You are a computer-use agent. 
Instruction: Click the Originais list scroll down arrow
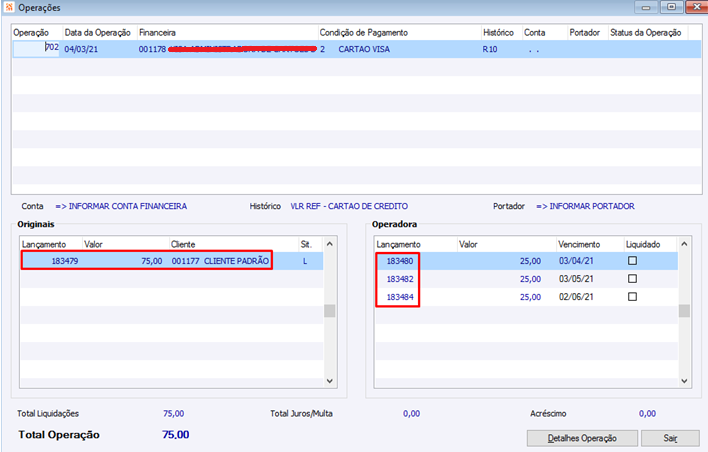click(330, 381)
